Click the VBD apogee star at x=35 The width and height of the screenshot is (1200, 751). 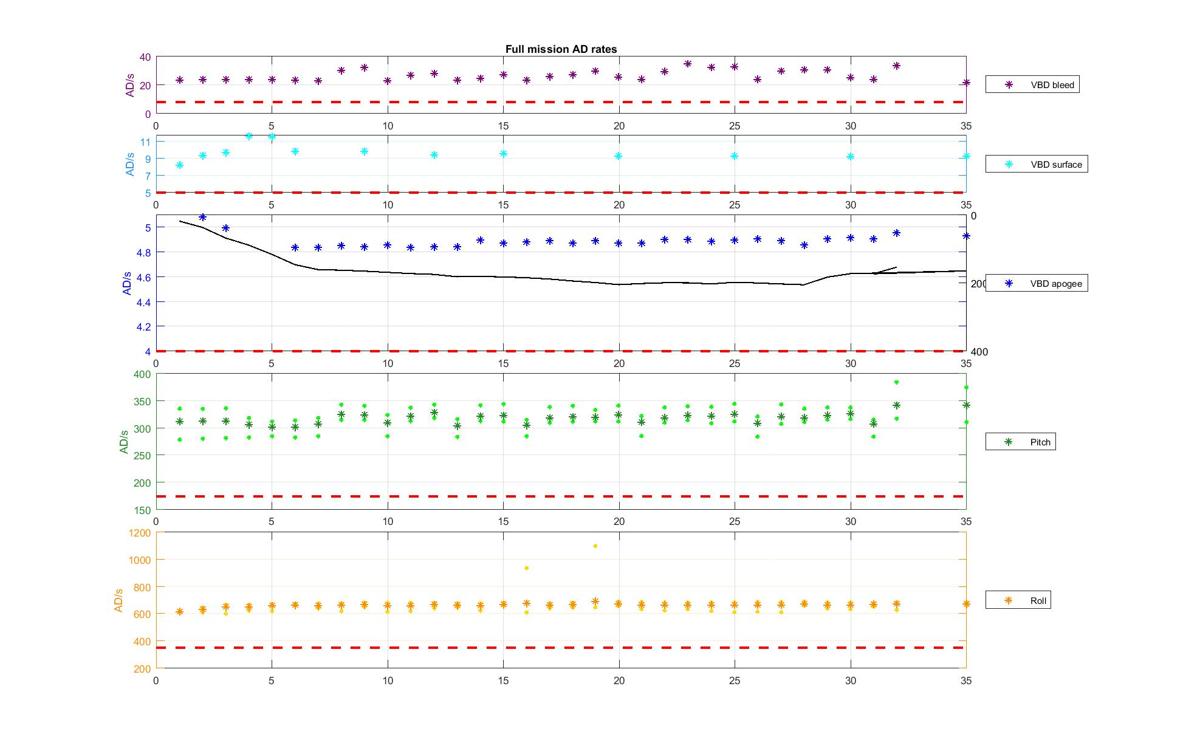tap(966, 235)
